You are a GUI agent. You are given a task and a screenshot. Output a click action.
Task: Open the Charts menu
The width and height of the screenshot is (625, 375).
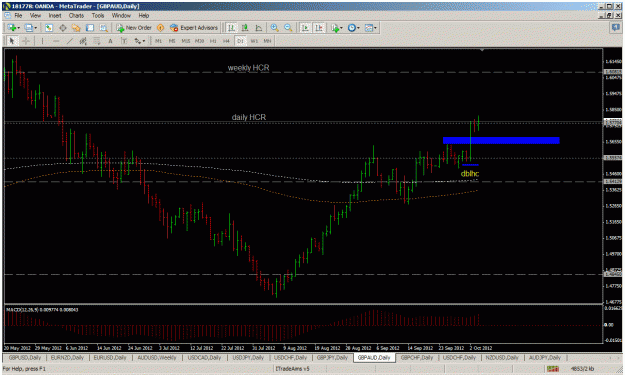pyautogui.click(x=76, y=15)
